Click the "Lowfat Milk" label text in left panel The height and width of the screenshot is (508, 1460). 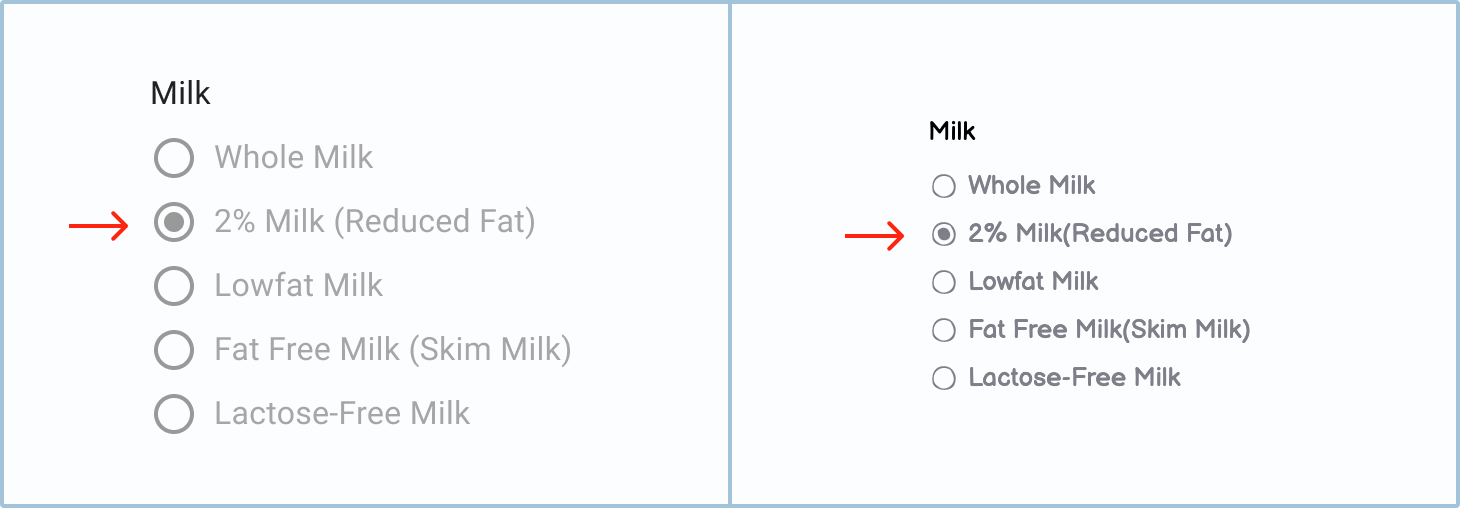point(299,286)
